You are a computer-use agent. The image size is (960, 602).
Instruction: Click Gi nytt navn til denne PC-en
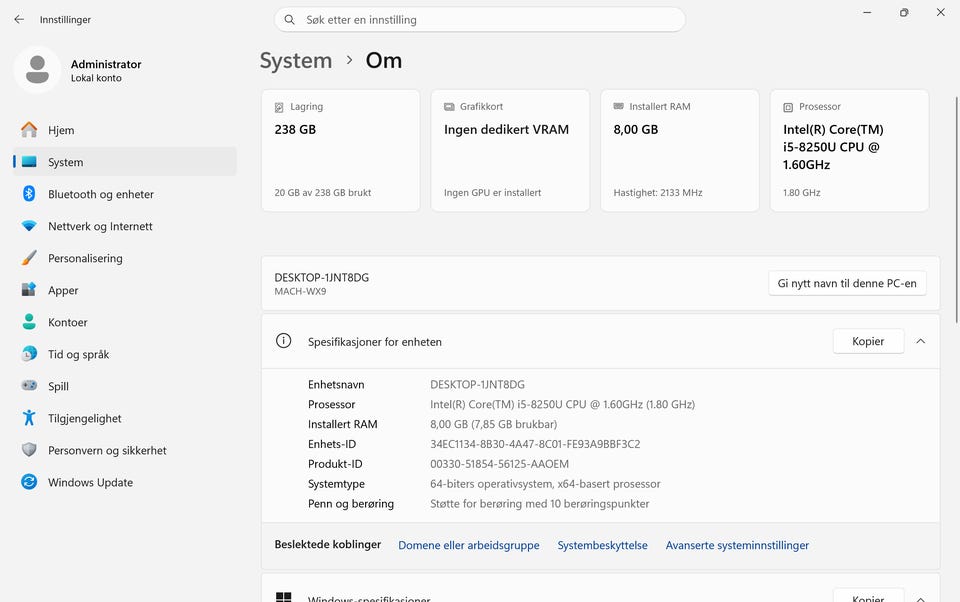847,283
